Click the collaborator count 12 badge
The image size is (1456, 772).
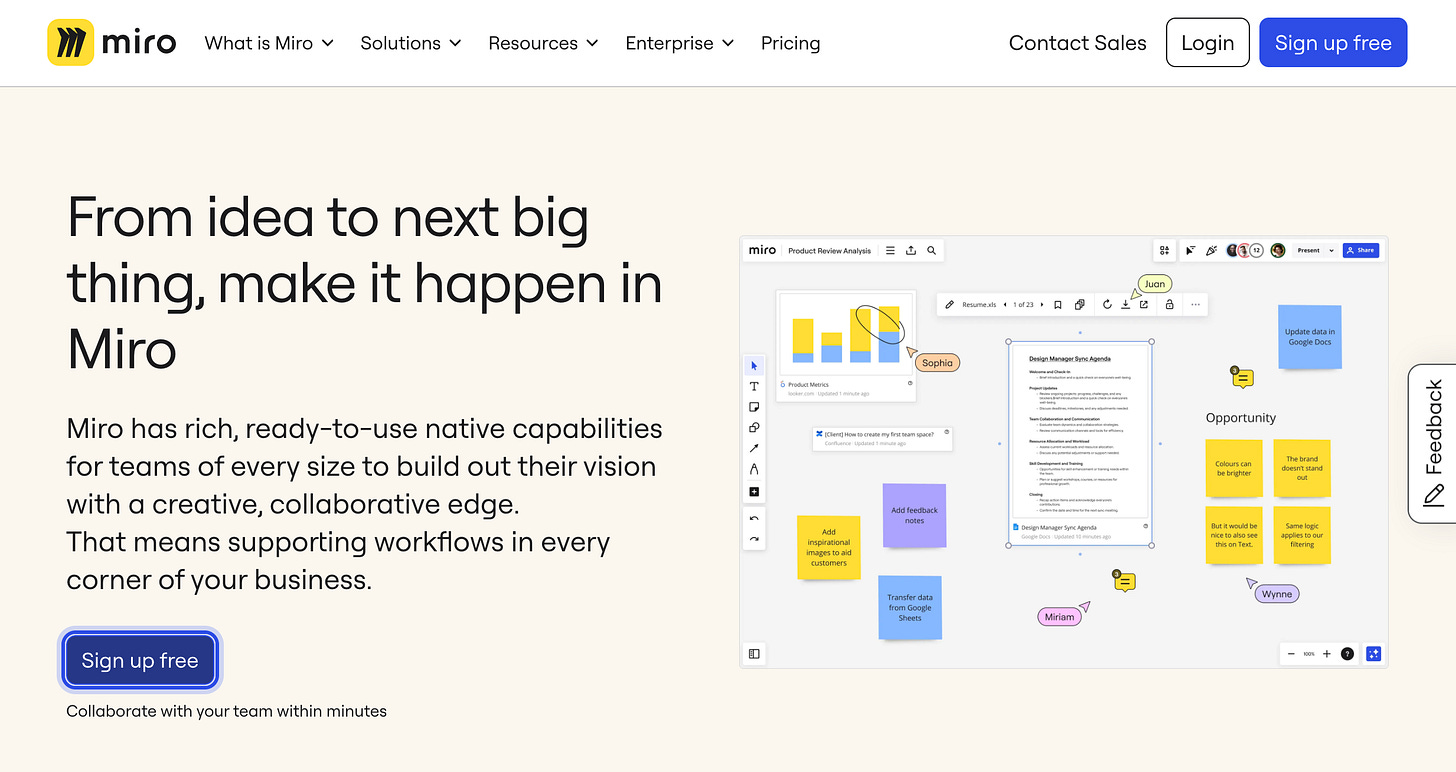(1256, 250)
